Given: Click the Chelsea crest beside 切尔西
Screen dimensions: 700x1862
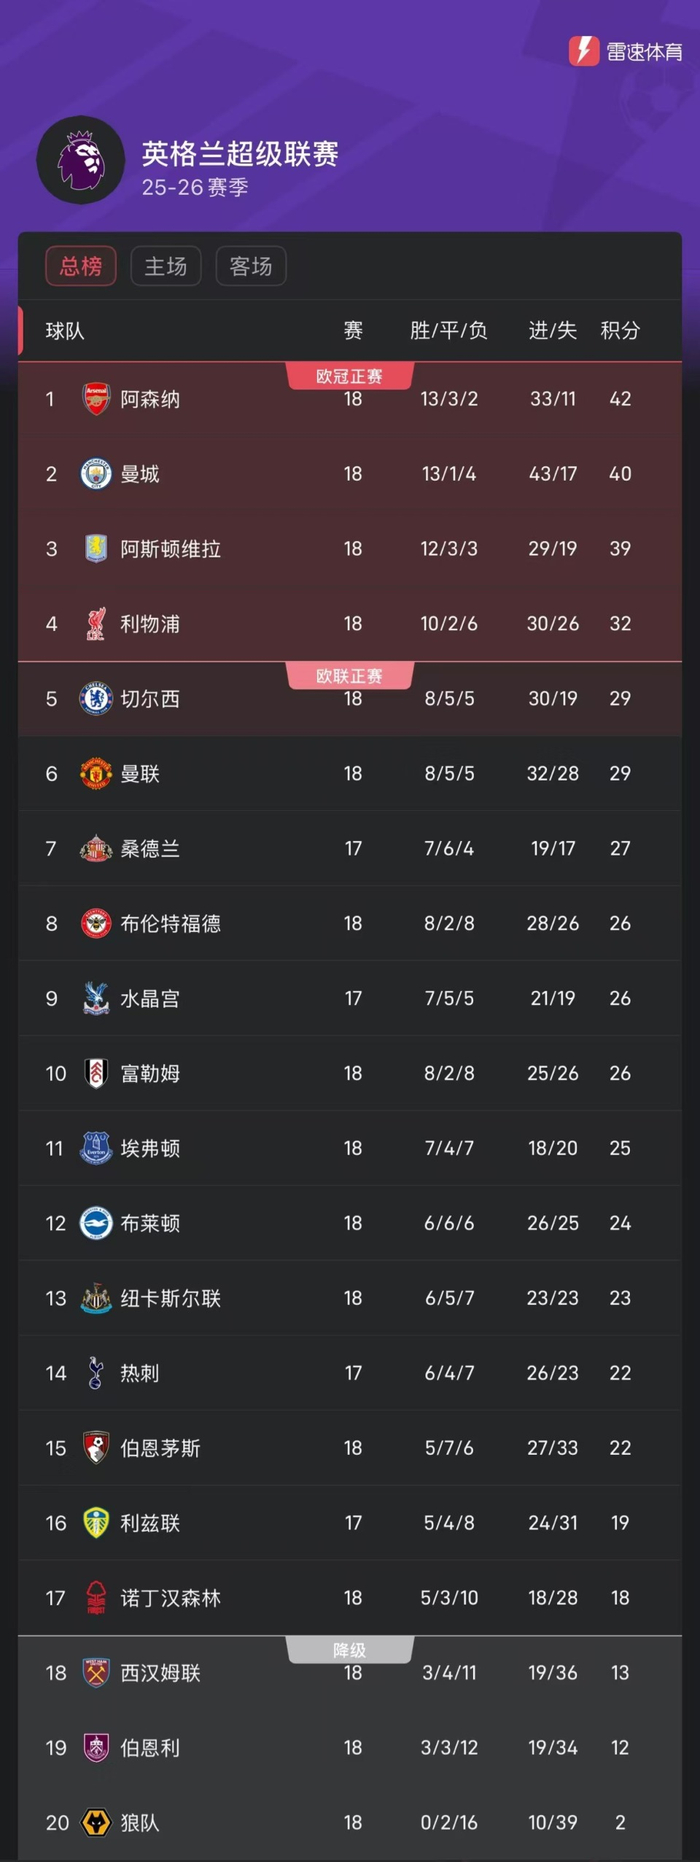Looking at the screenshot, I should pyautogui.click(x=95, y=698).
